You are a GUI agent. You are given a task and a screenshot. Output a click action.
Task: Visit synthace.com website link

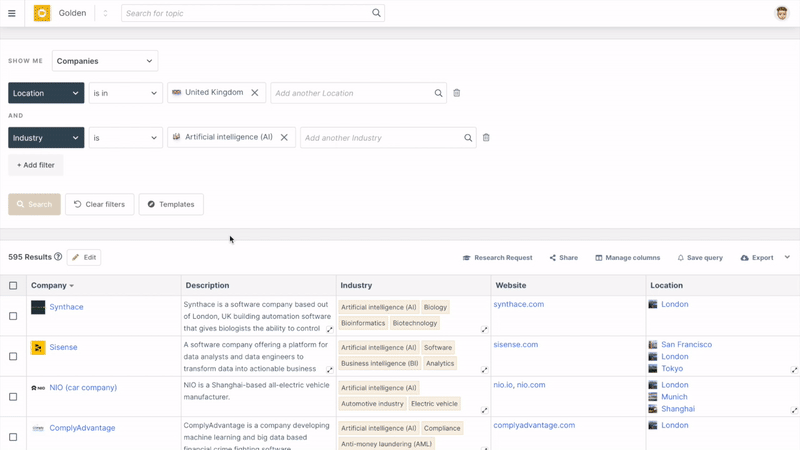click(x=518, y=304)
